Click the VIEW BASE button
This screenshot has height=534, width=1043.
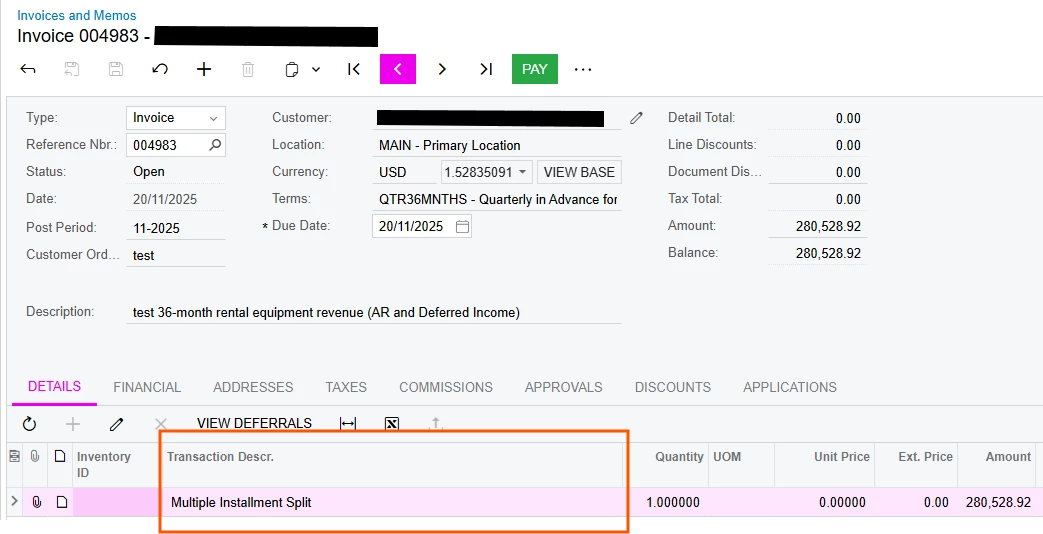[579, 172]
